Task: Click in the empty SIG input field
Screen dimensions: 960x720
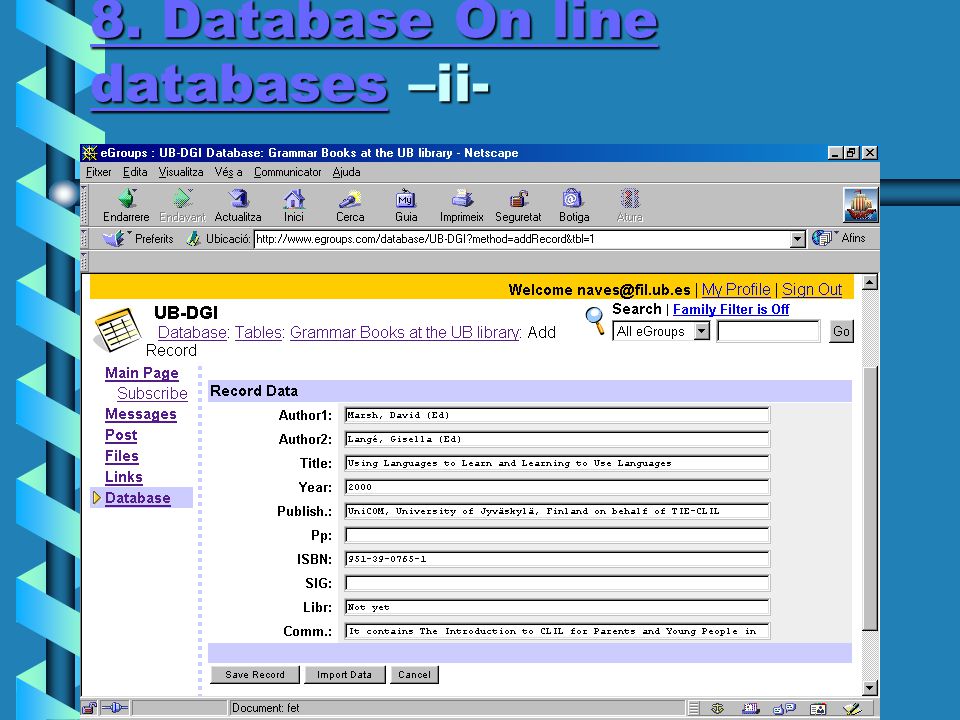Action: point(557,583)
